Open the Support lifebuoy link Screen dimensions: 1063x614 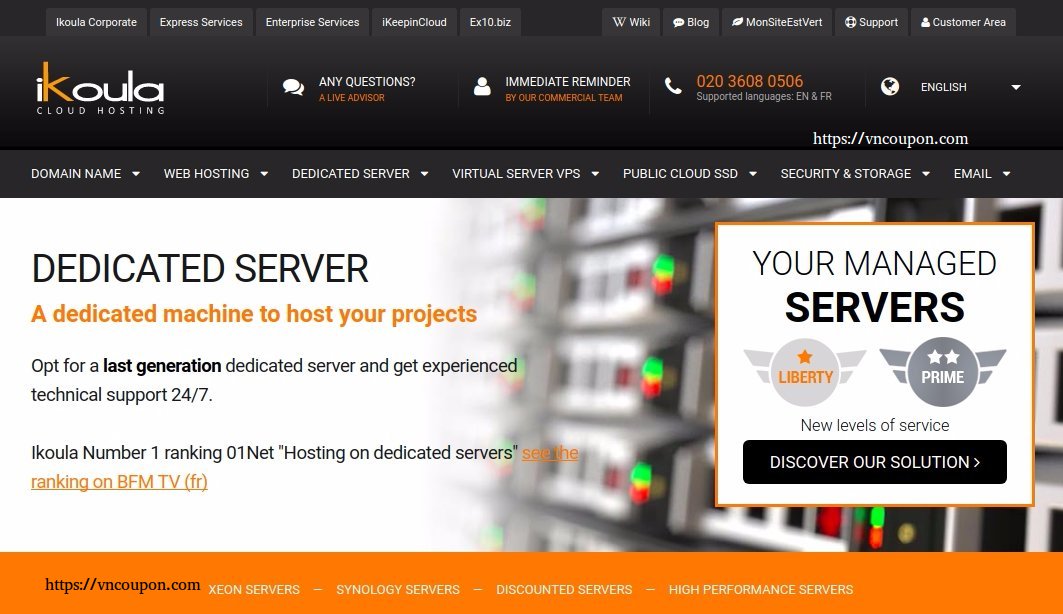(x=871, y=22)
